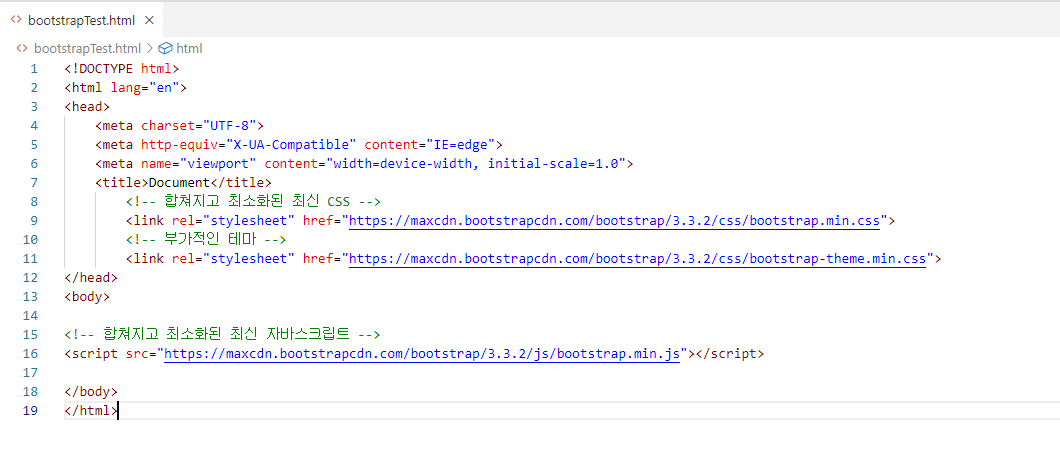Click the file icon in breadcrumb path
The image size is (1060, 453).
[22, 49]
